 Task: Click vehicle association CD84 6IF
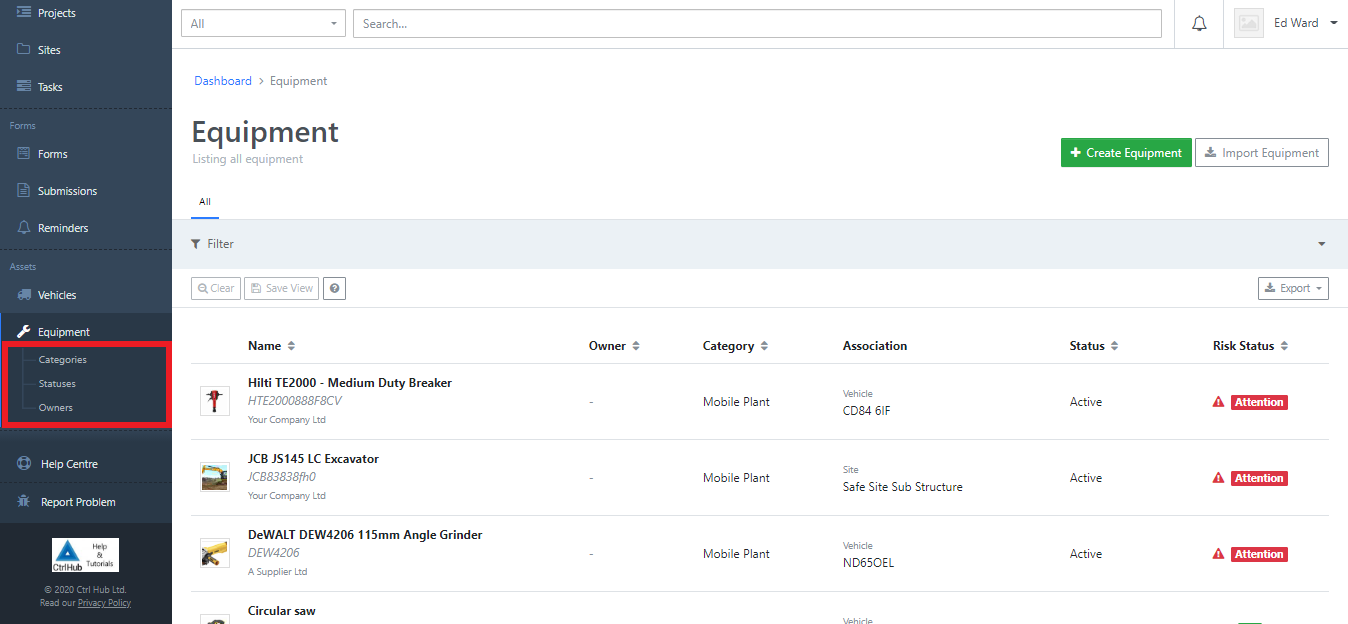(x=866, y=411)
